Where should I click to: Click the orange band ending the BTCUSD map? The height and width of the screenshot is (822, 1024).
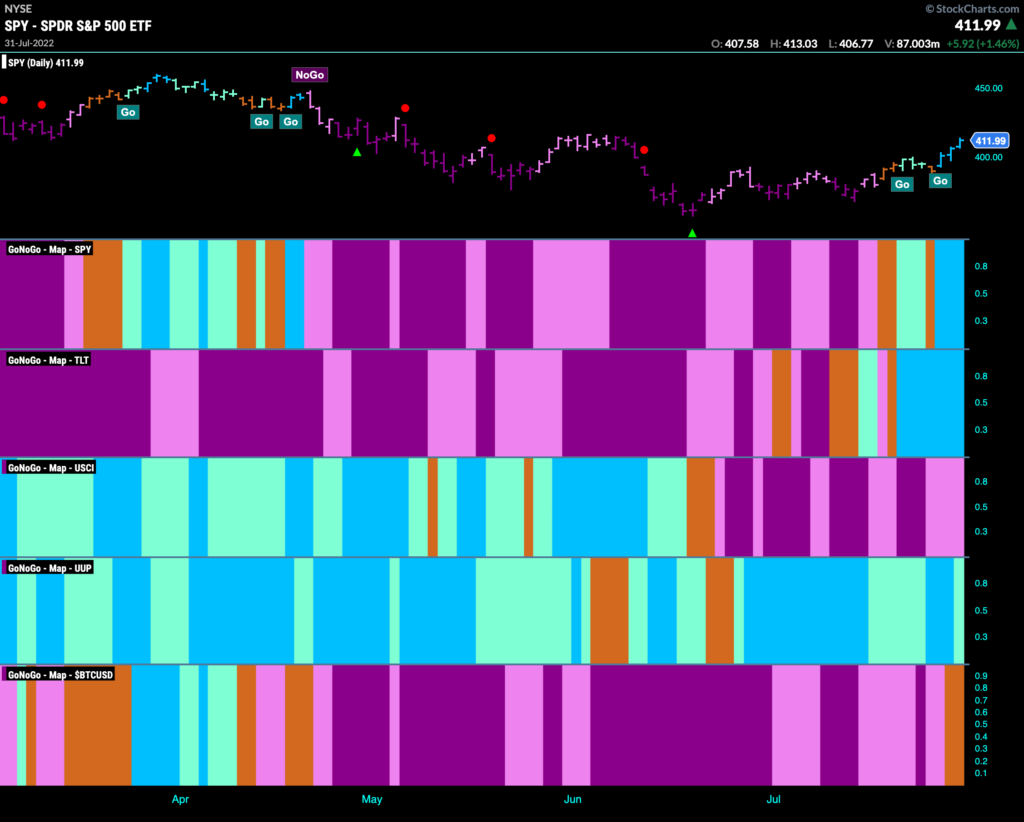coord(954,725)
